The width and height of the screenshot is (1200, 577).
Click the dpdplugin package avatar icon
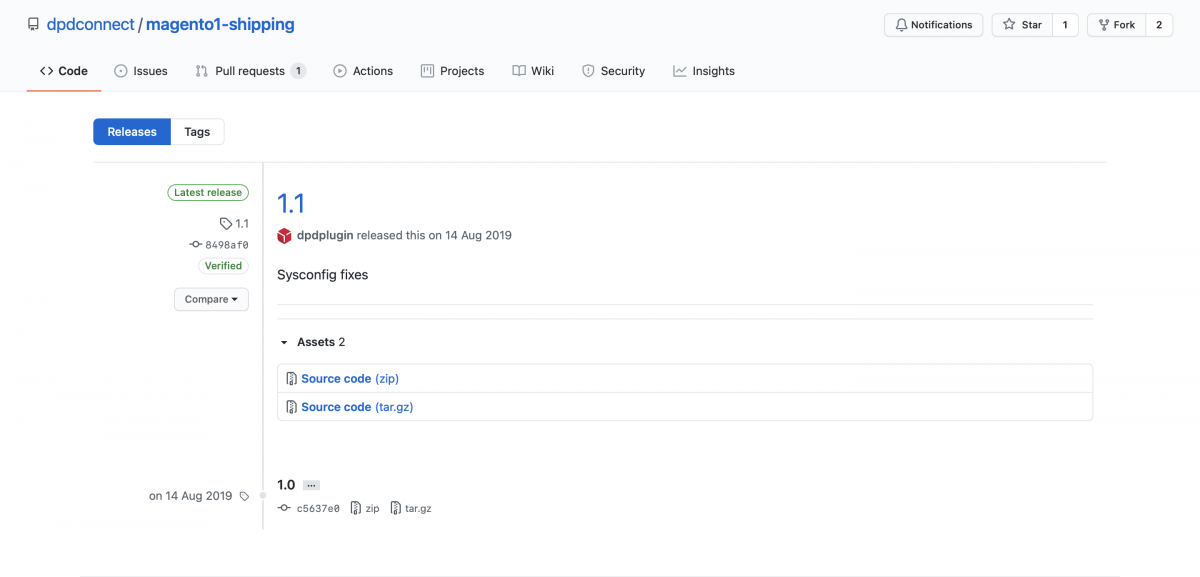pyautogui.click(x=285, y=235)
